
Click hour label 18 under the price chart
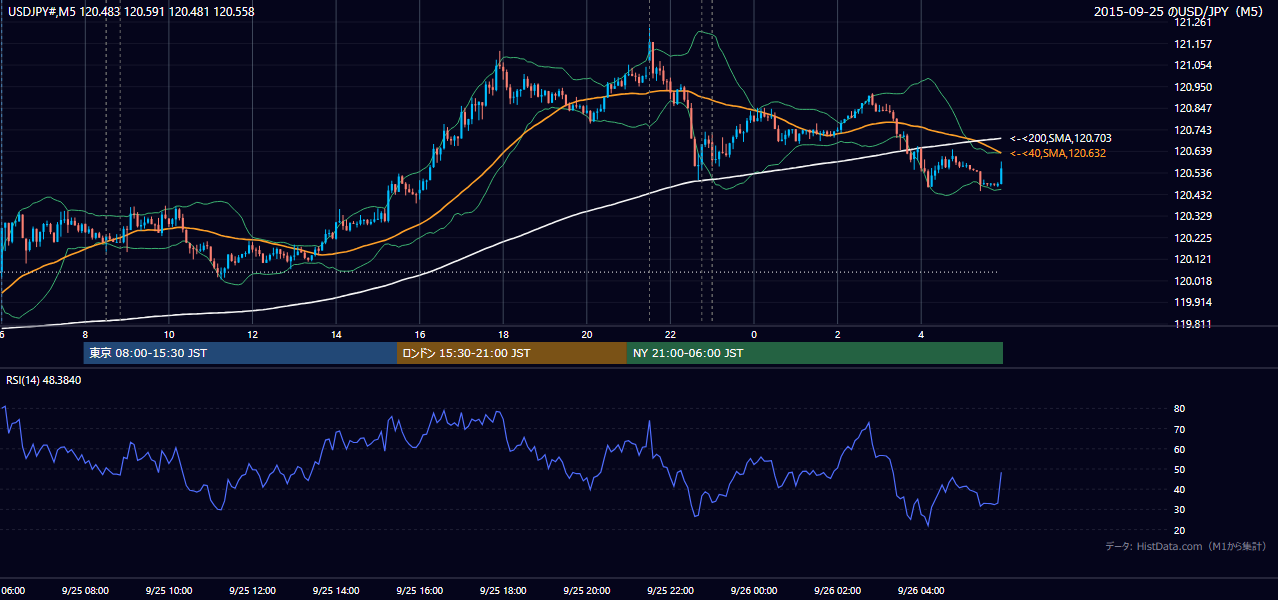coord(504,334)
